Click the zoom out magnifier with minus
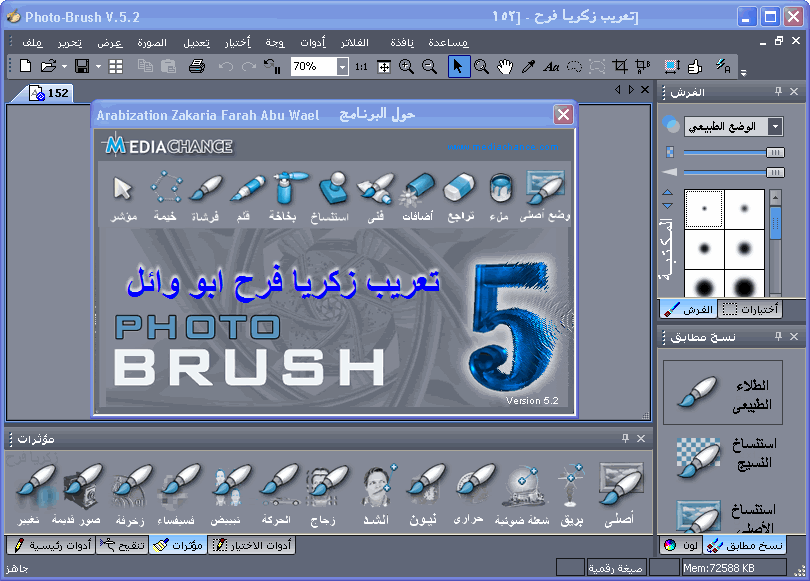 (x=429, y=67)
